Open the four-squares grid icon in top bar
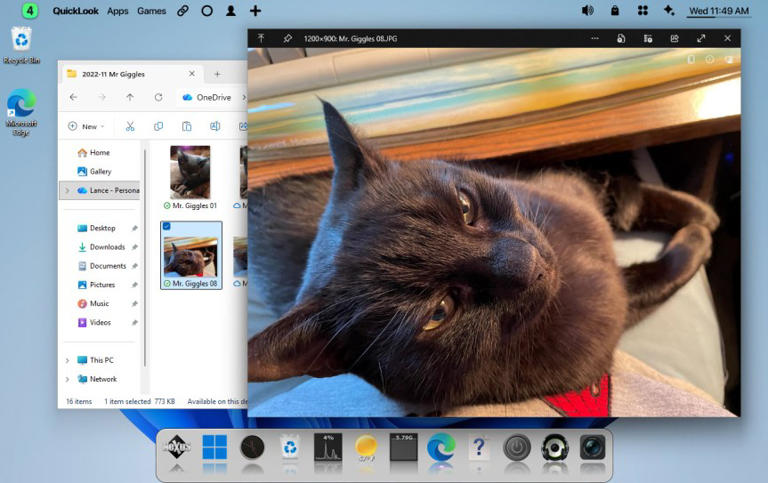Screen dimensions: 768x483 coord(643,10)
